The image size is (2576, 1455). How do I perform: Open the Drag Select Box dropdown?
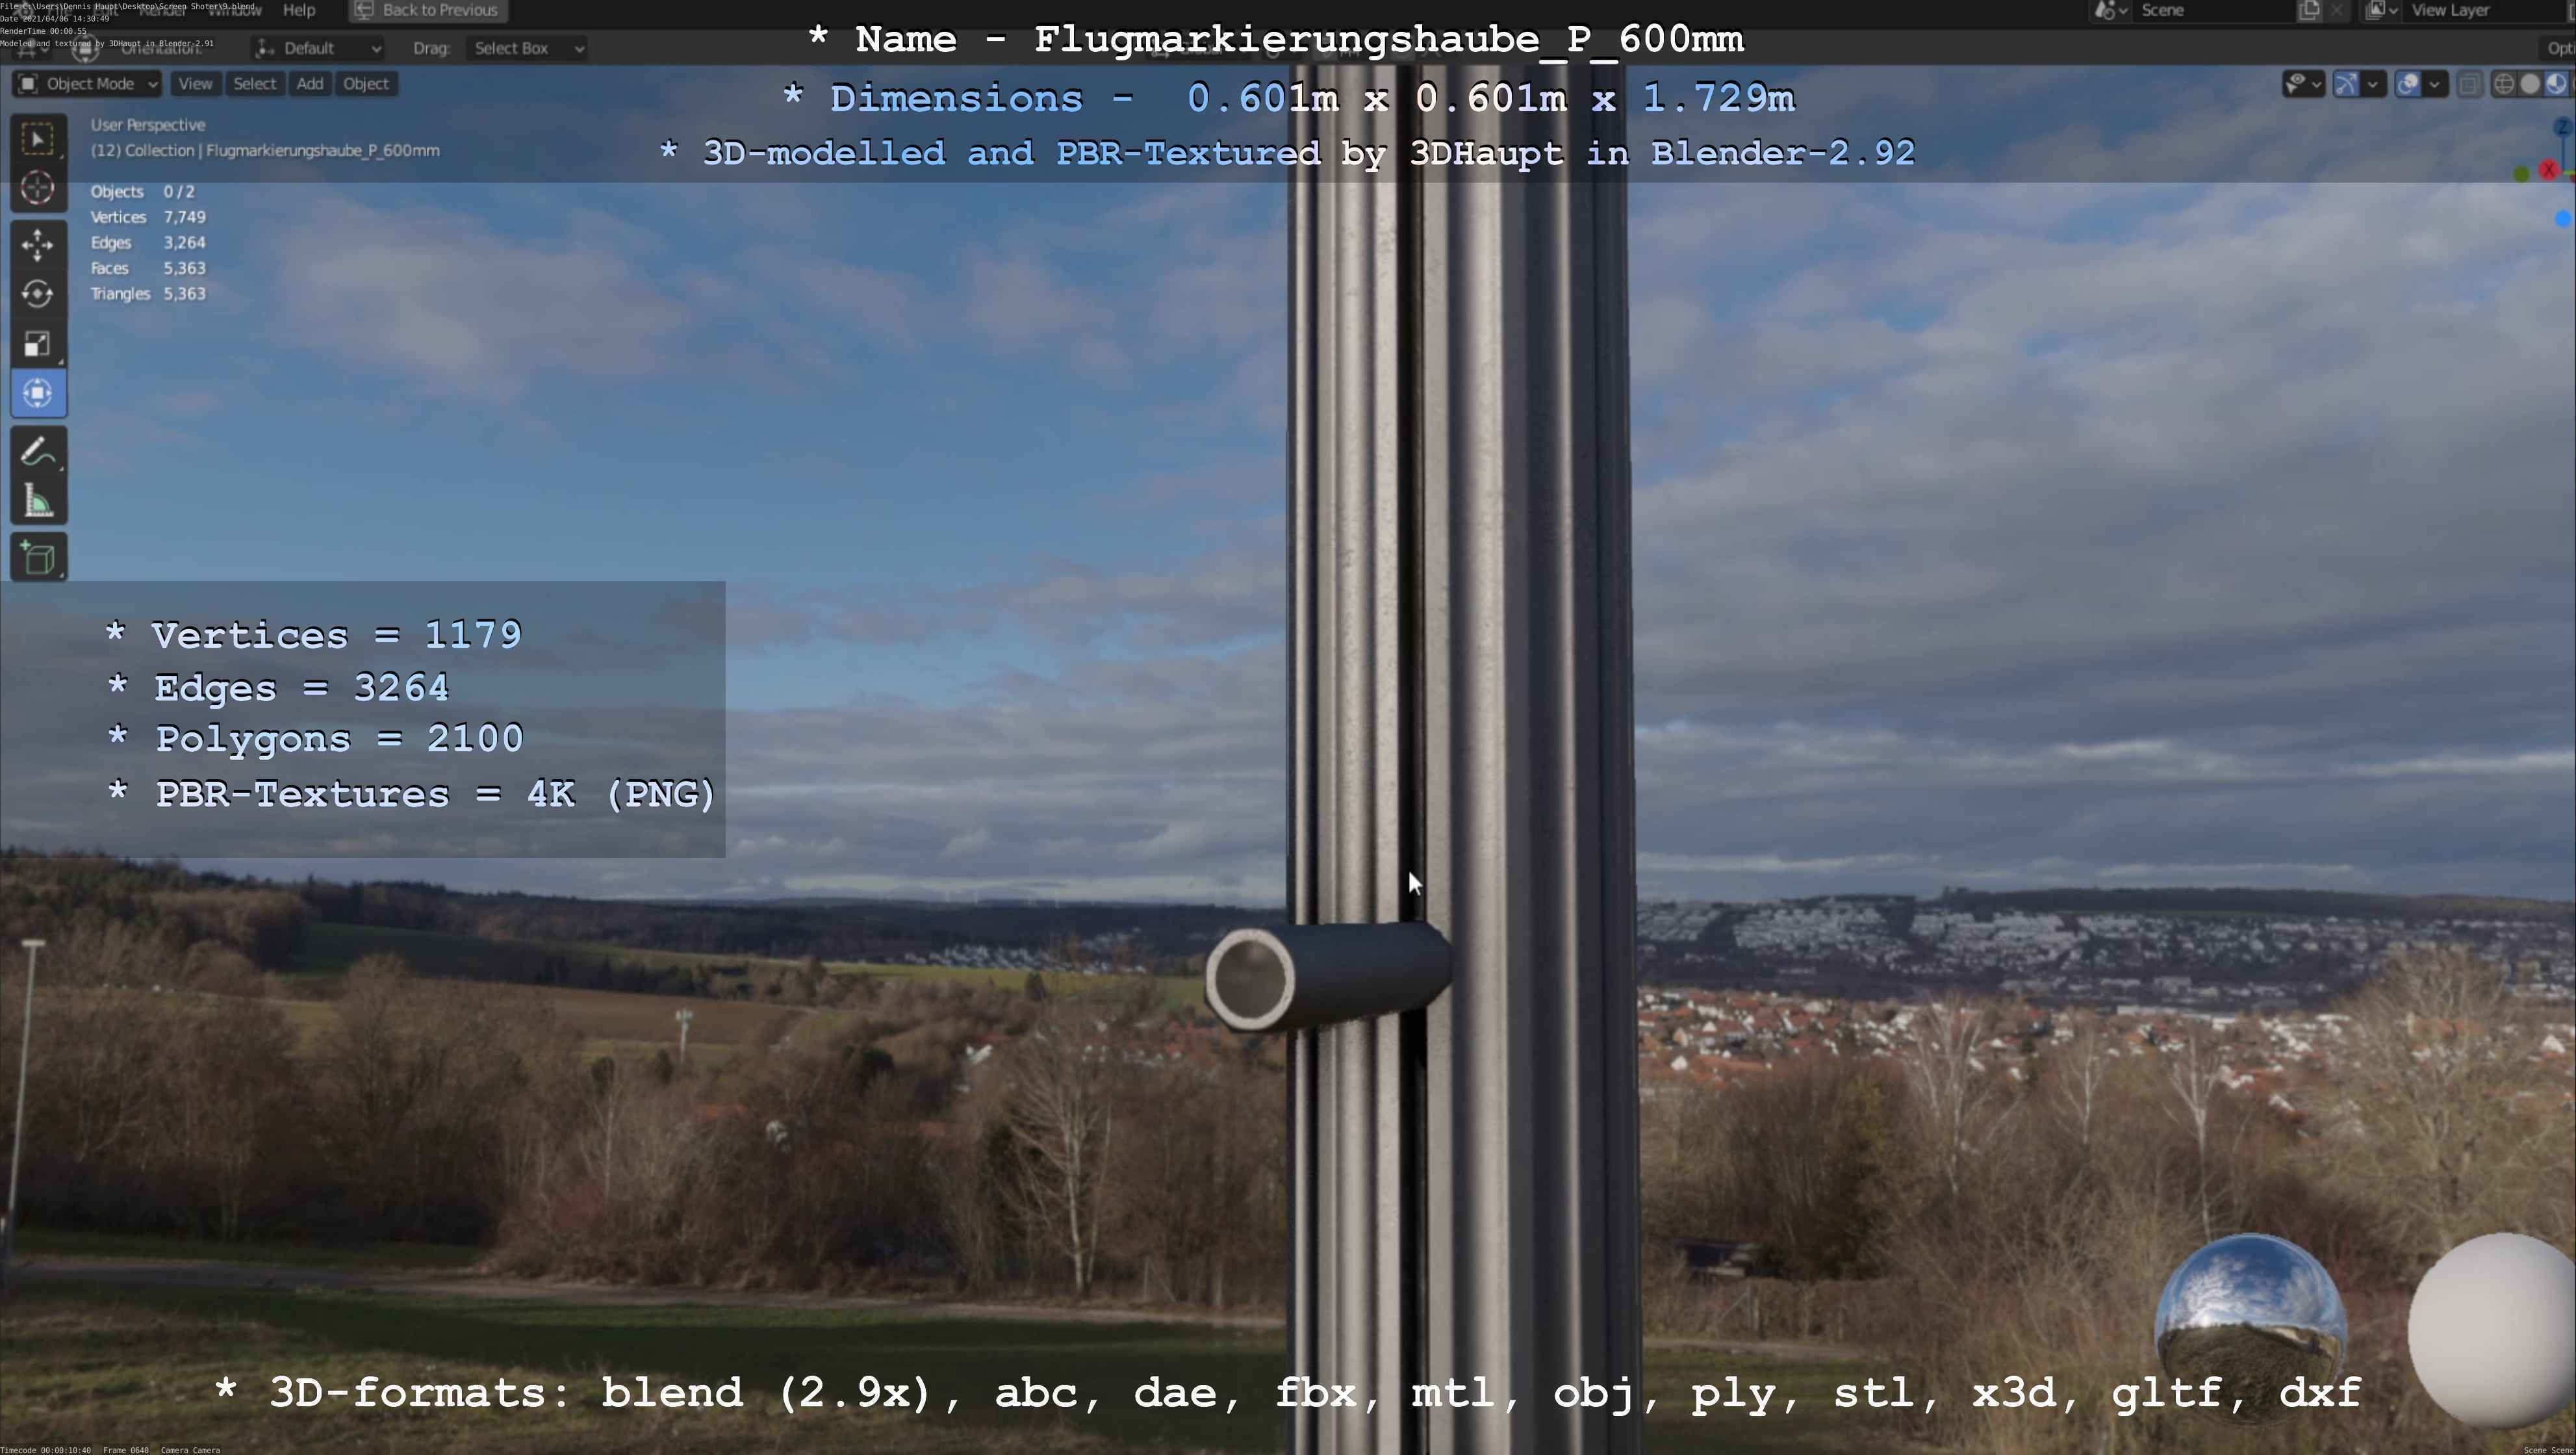[526, 48]
